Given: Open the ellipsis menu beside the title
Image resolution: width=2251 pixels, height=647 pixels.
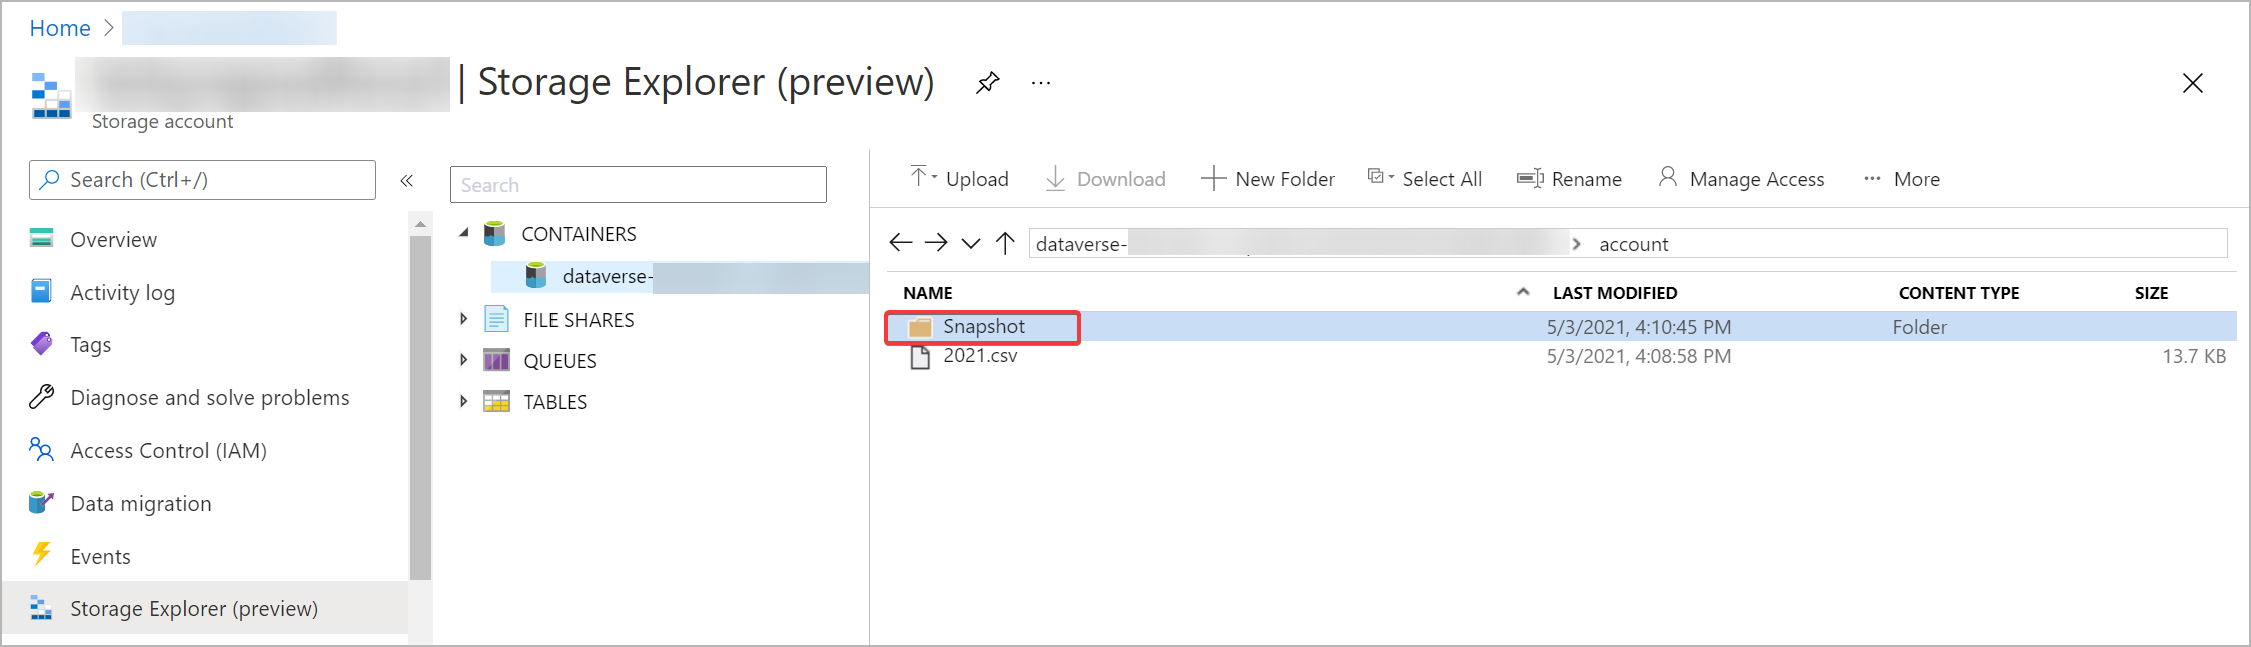Looking at the screenshot, I should click(x=1041, y=83).
